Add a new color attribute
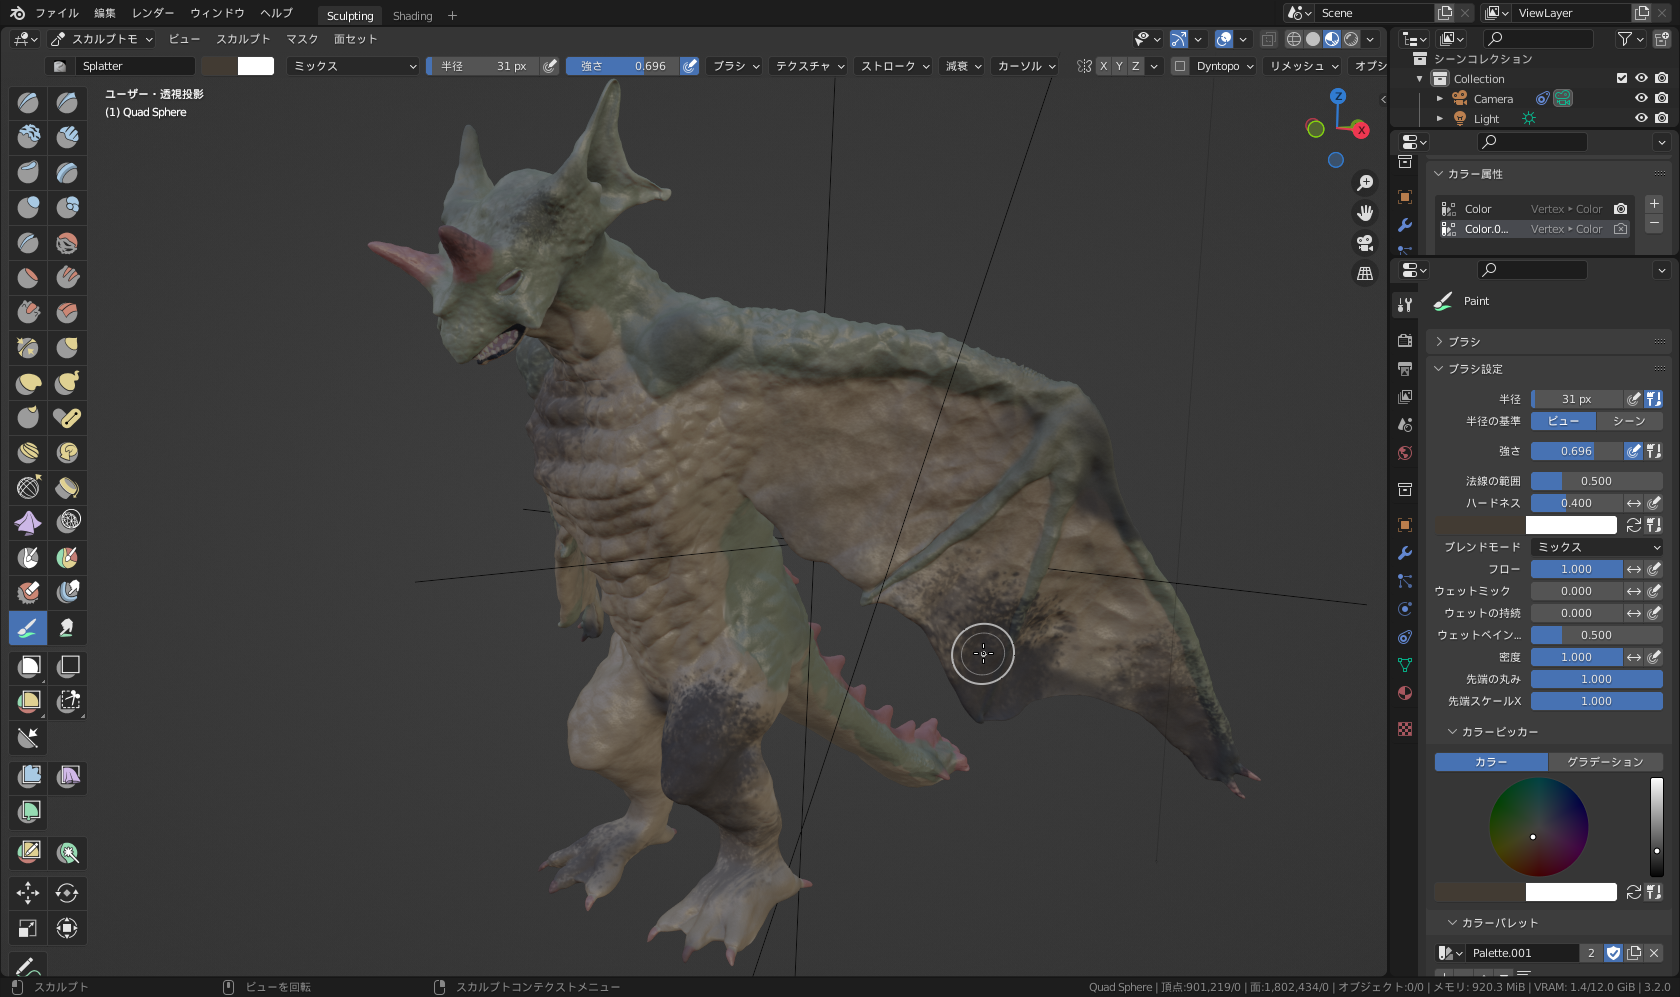The width and height of the screenshot is (1680, 997). (x=1654, y=204)
